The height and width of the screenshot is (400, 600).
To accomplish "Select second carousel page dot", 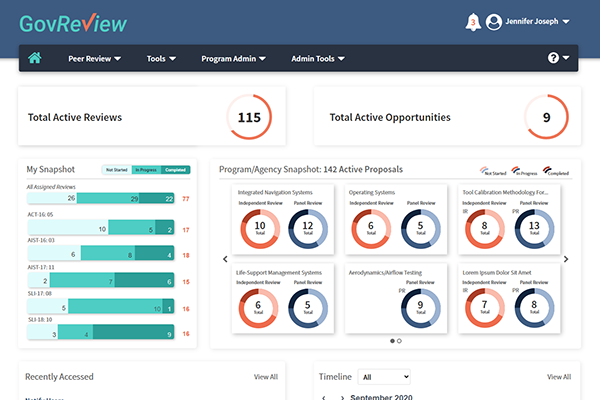I will tap(399, 341).
